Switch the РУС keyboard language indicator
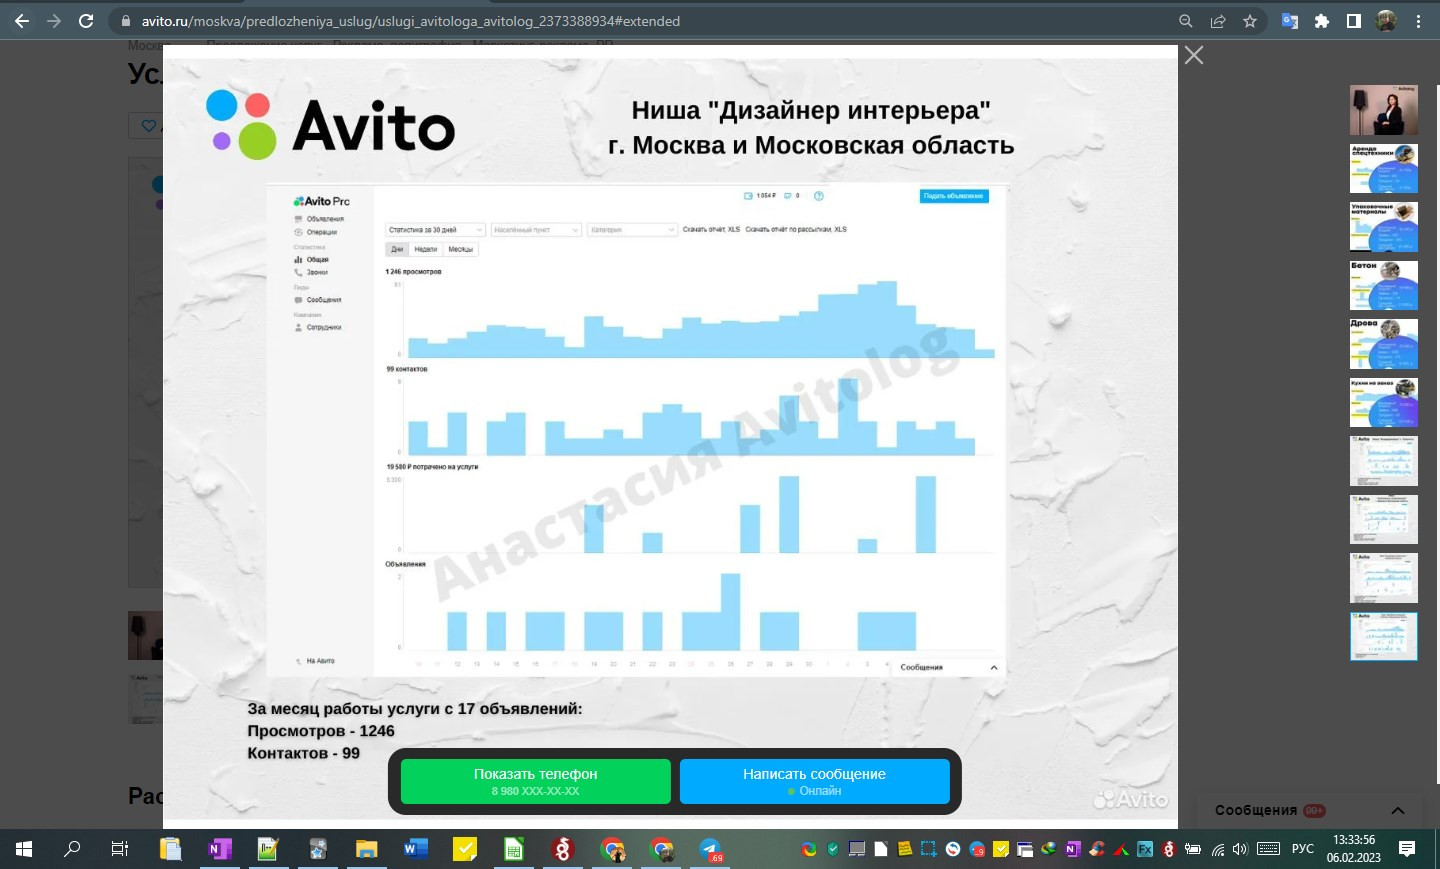Screen dimensions: 1440x869 1302,849
